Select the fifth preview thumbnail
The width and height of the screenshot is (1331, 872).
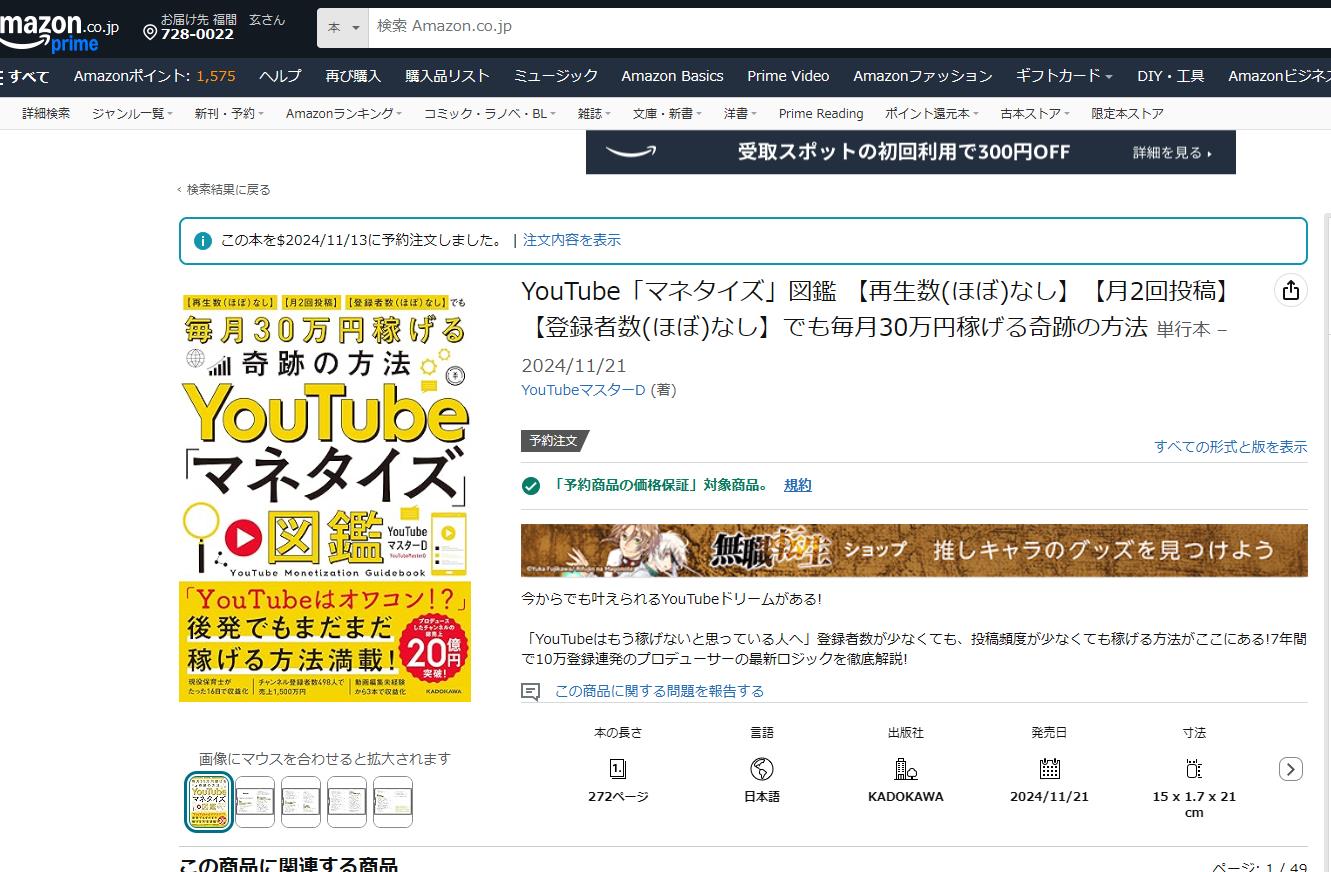point(393,802)
